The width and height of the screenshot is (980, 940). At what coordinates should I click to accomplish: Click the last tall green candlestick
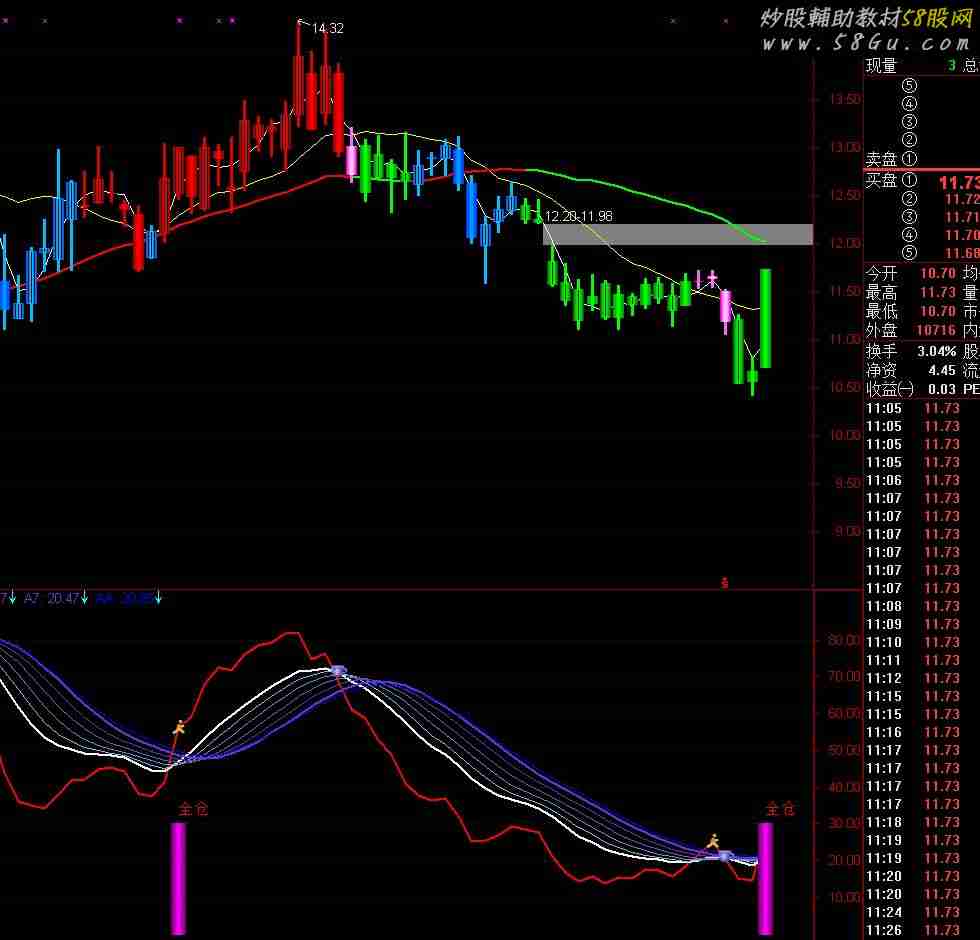tap(765, 318)
